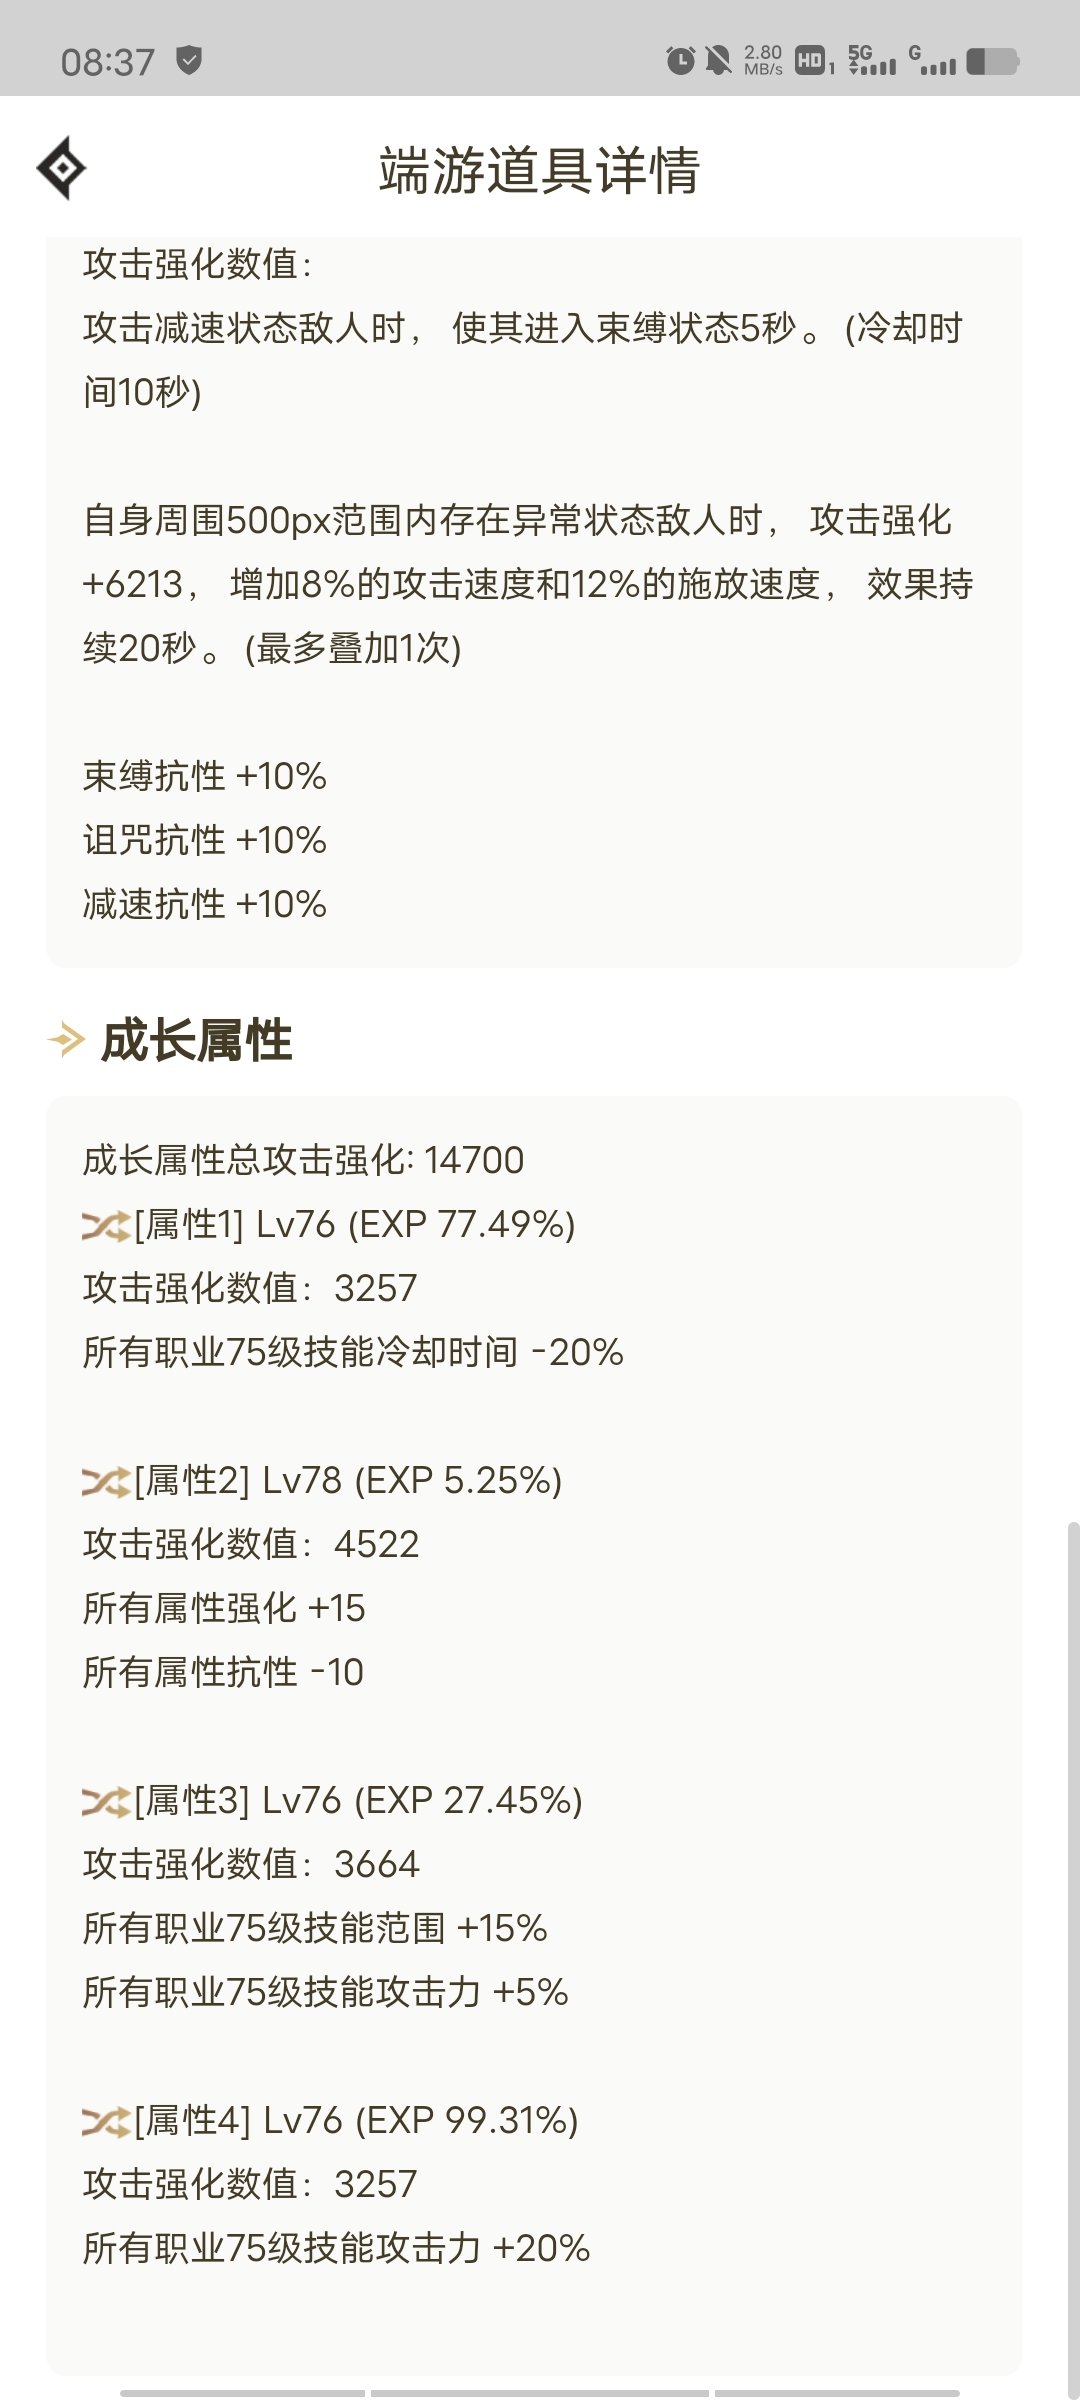Tap the battery indicator icon
The height and width of the screenshot is (2400, 1080).
[x=993, y=62]
